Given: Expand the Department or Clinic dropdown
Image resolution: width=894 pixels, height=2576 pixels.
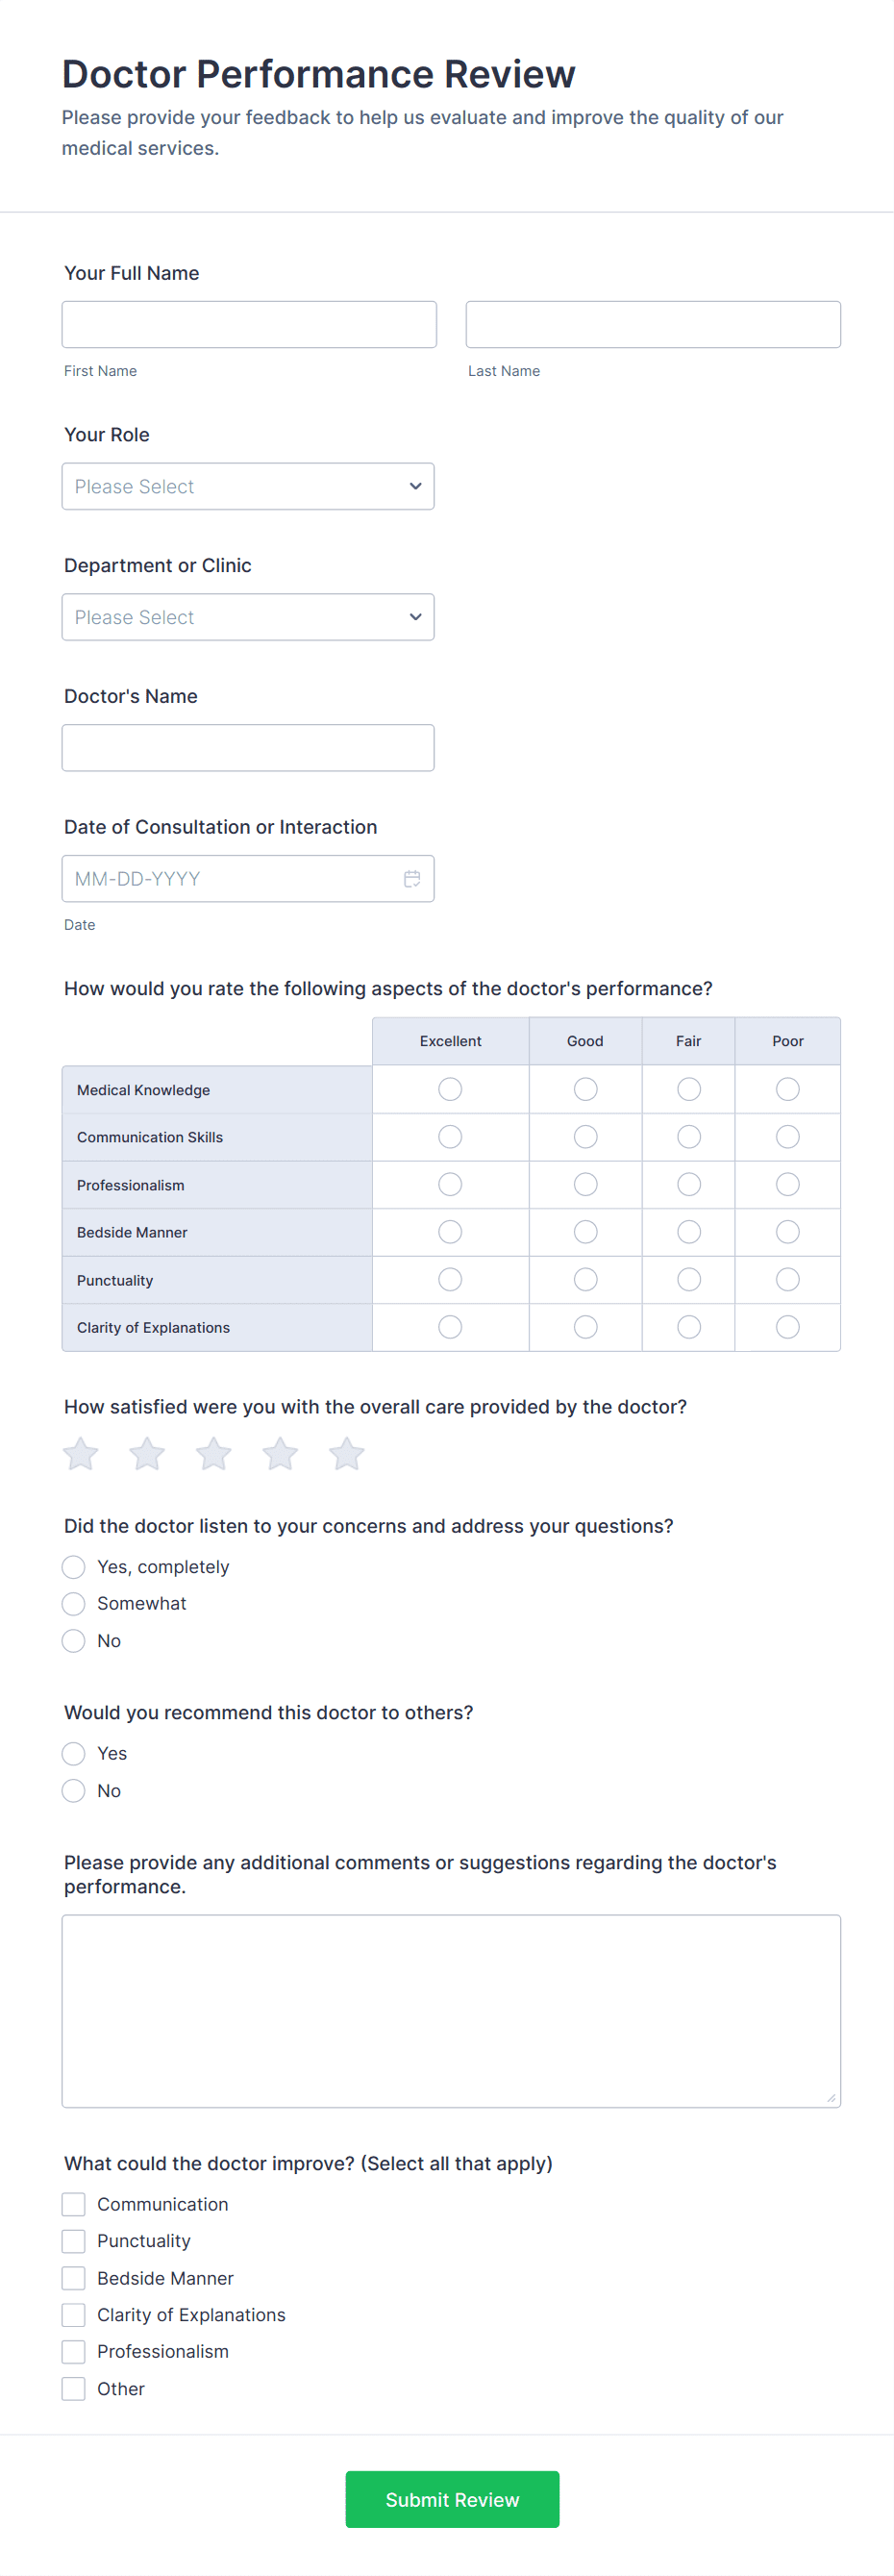Looking at the screenshot, I should click(x=248, y=617).
